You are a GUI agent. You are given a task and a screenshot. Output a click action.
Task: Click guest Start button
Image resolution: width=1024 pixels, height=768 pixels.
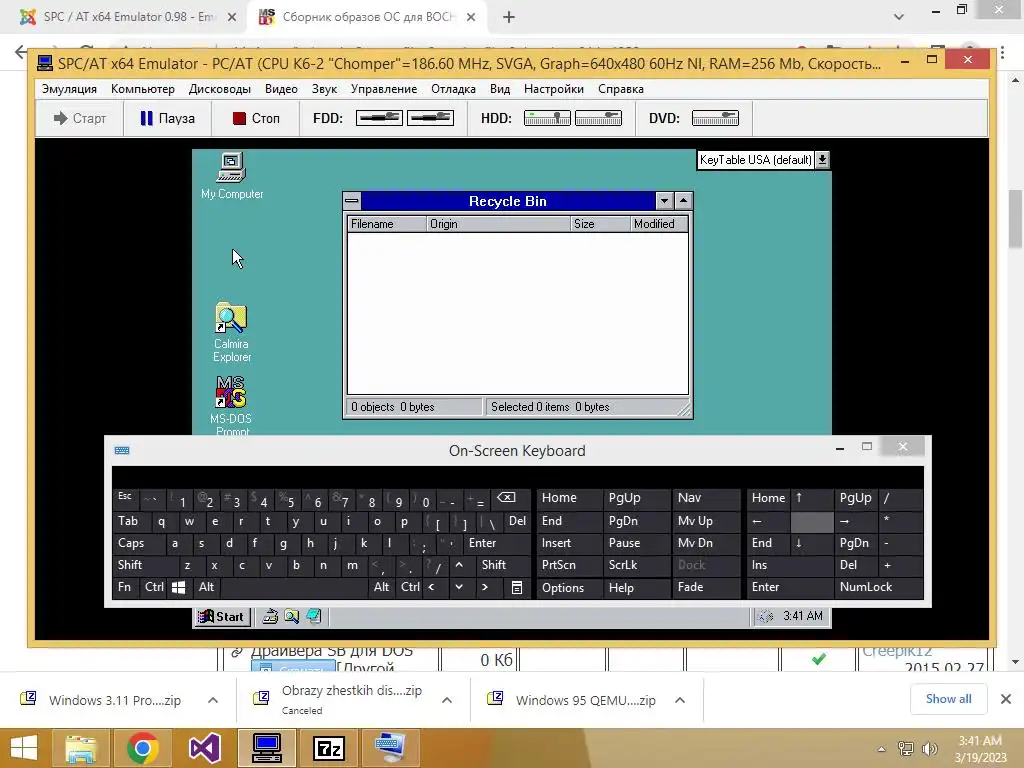tap(221, 616)
